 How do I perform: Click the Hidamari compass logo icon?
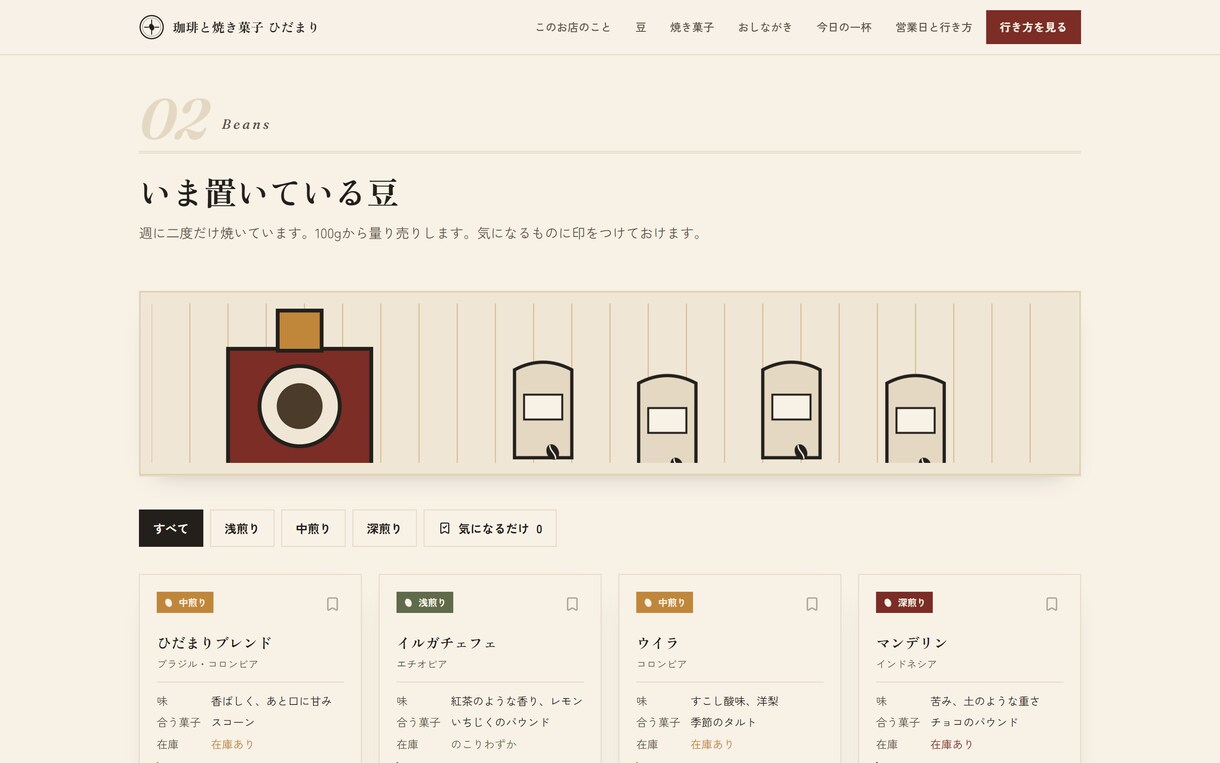pos(151,27)
